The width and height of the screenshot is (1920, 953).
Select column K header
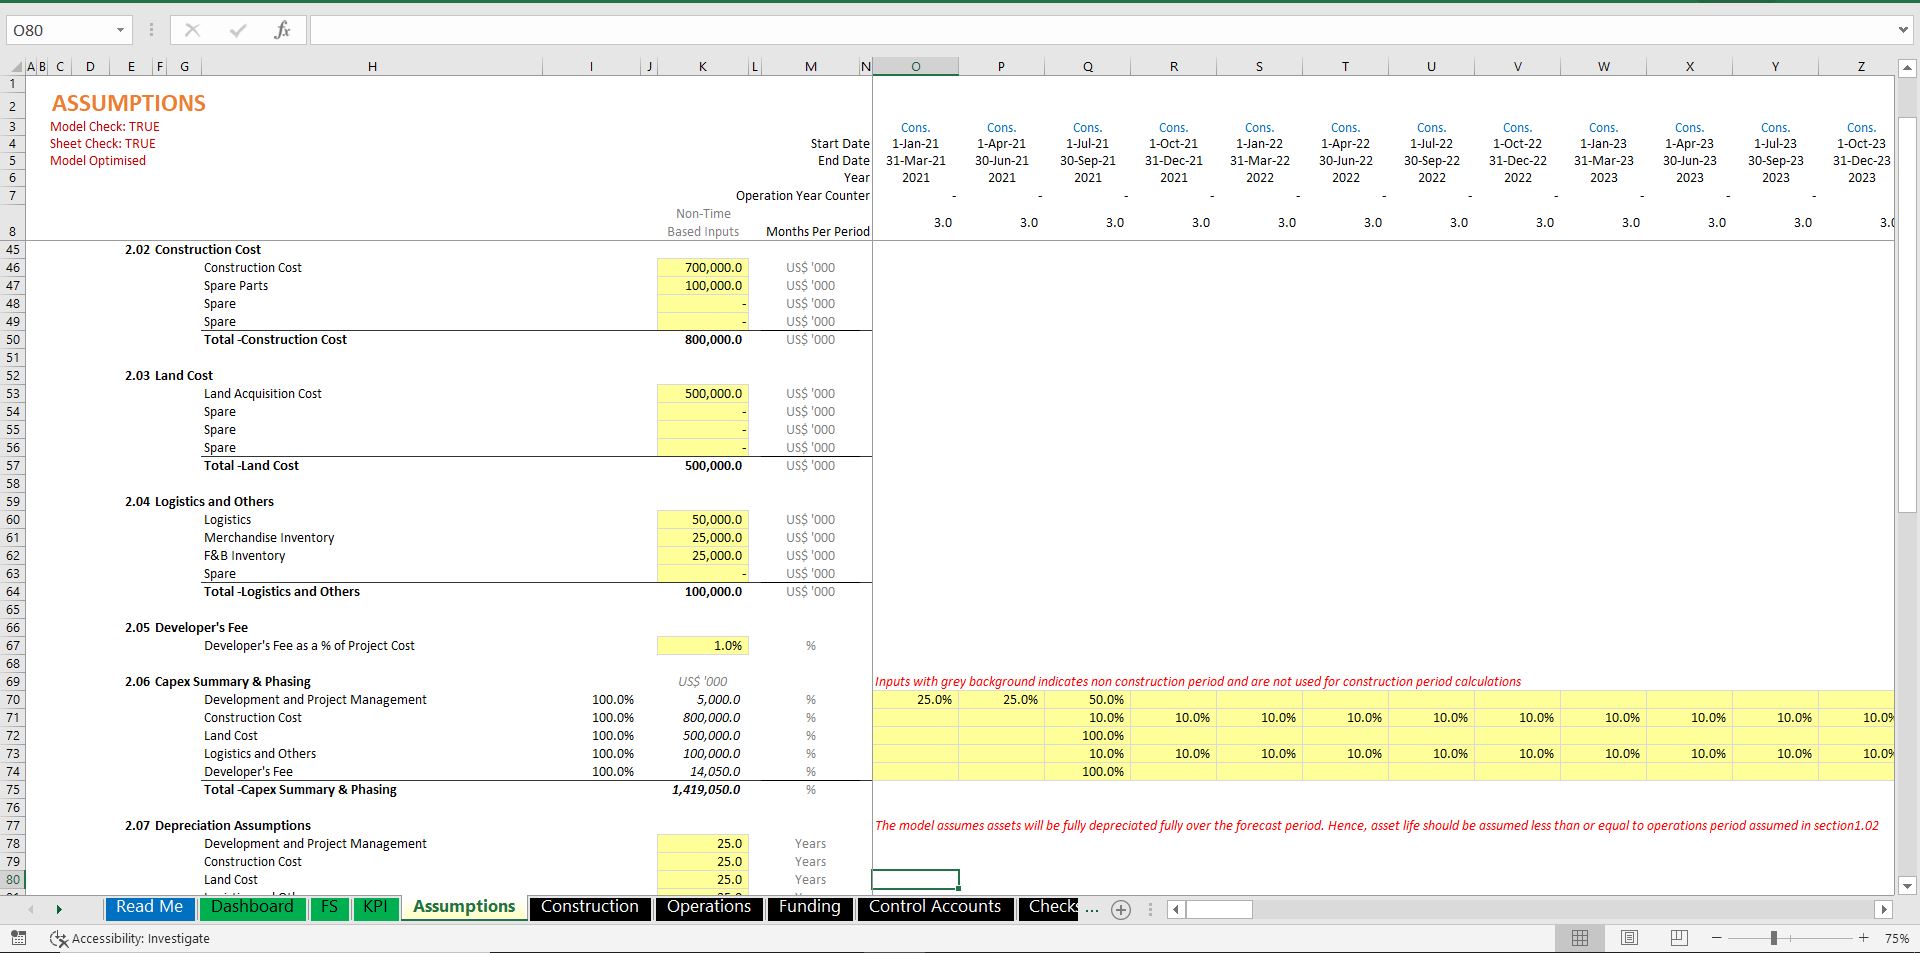[703, 67]
